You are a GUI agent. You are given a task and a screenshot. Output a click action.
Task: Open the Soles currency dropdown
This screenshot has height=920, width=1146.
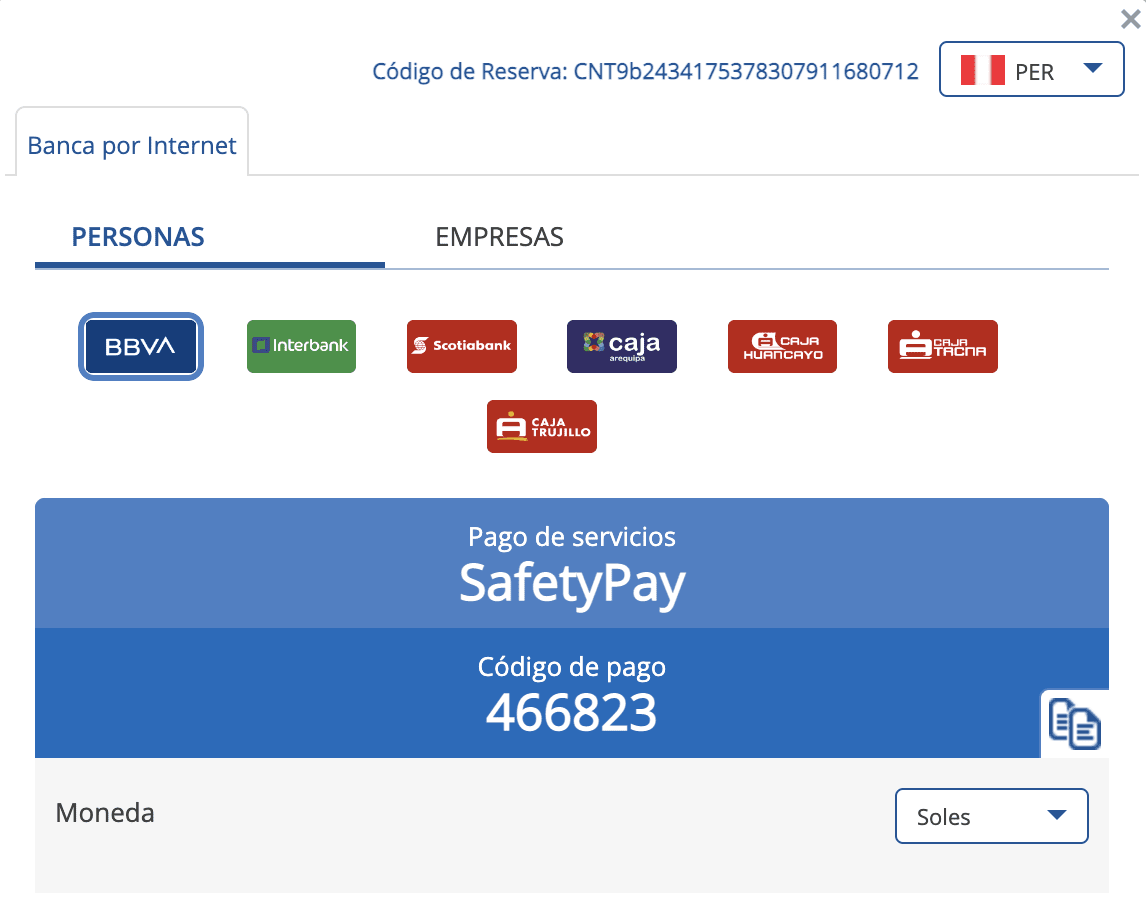[991, 816]
